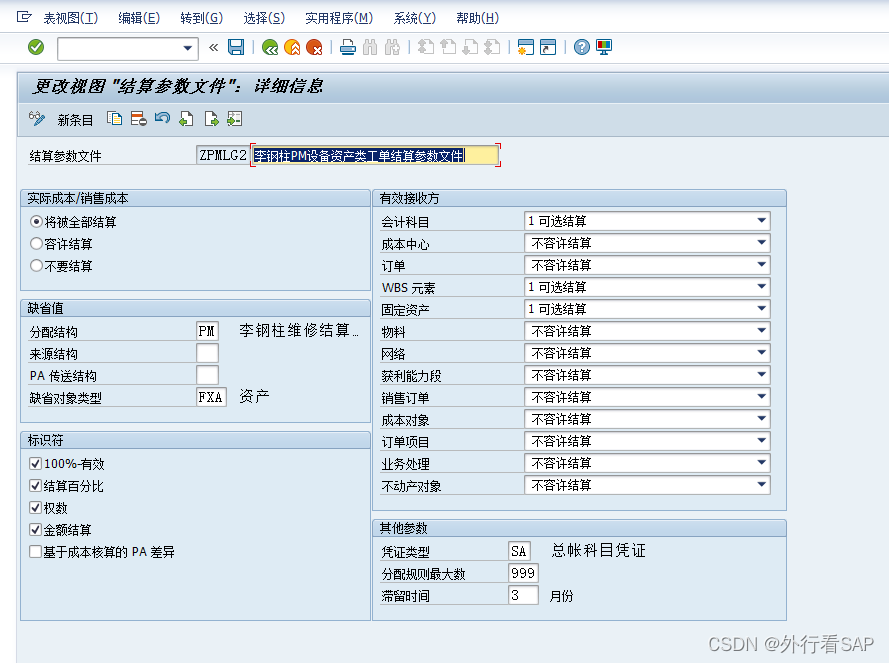This screenshot has height=663, width=889.
Task: Click the yellow Exit icon
Action: coord(292,47)
